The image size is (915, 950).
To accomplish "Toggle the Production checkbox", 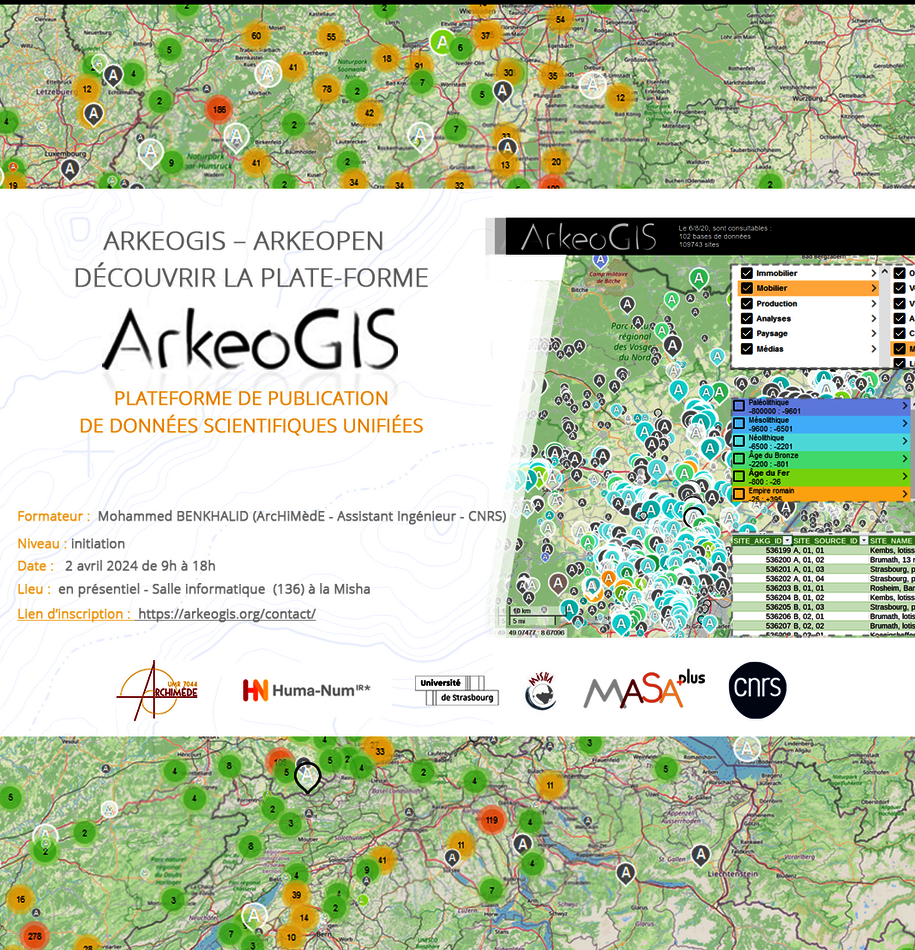I will 745,304.
